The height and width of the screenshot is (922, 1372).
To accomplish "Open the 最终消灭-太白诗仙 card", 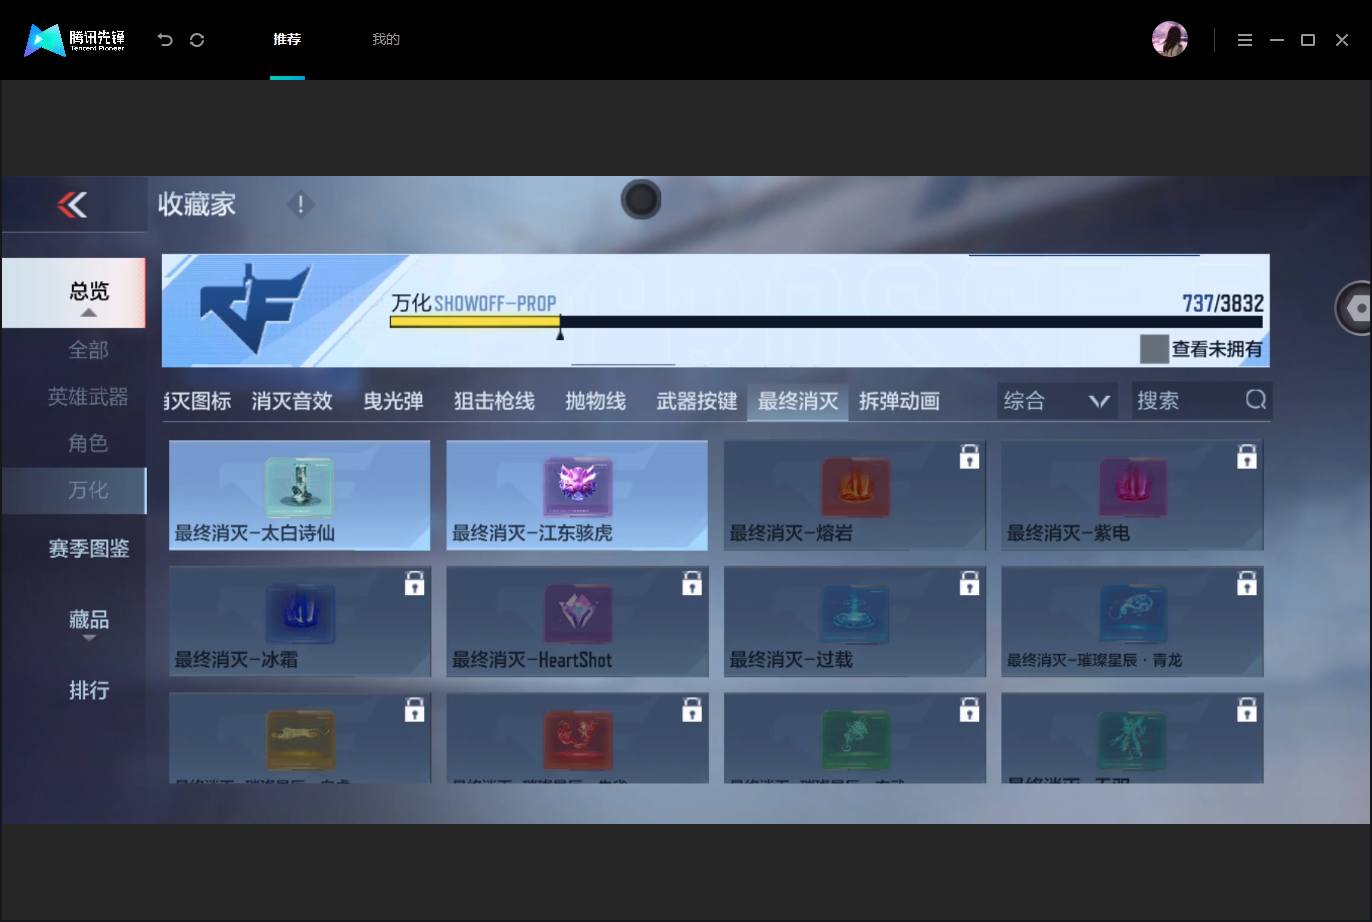I will click(x=300, y=495).
